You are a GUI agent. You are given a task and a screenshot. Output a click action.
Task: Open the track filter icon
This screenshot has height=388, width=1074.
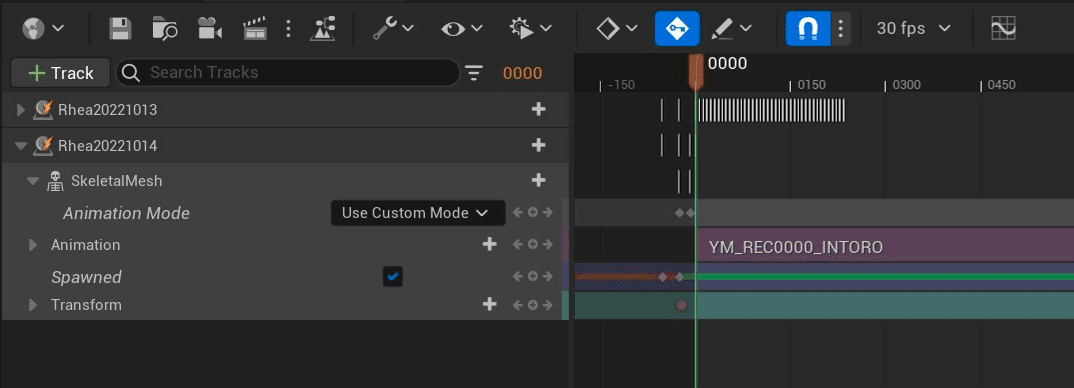pos(474,73)
